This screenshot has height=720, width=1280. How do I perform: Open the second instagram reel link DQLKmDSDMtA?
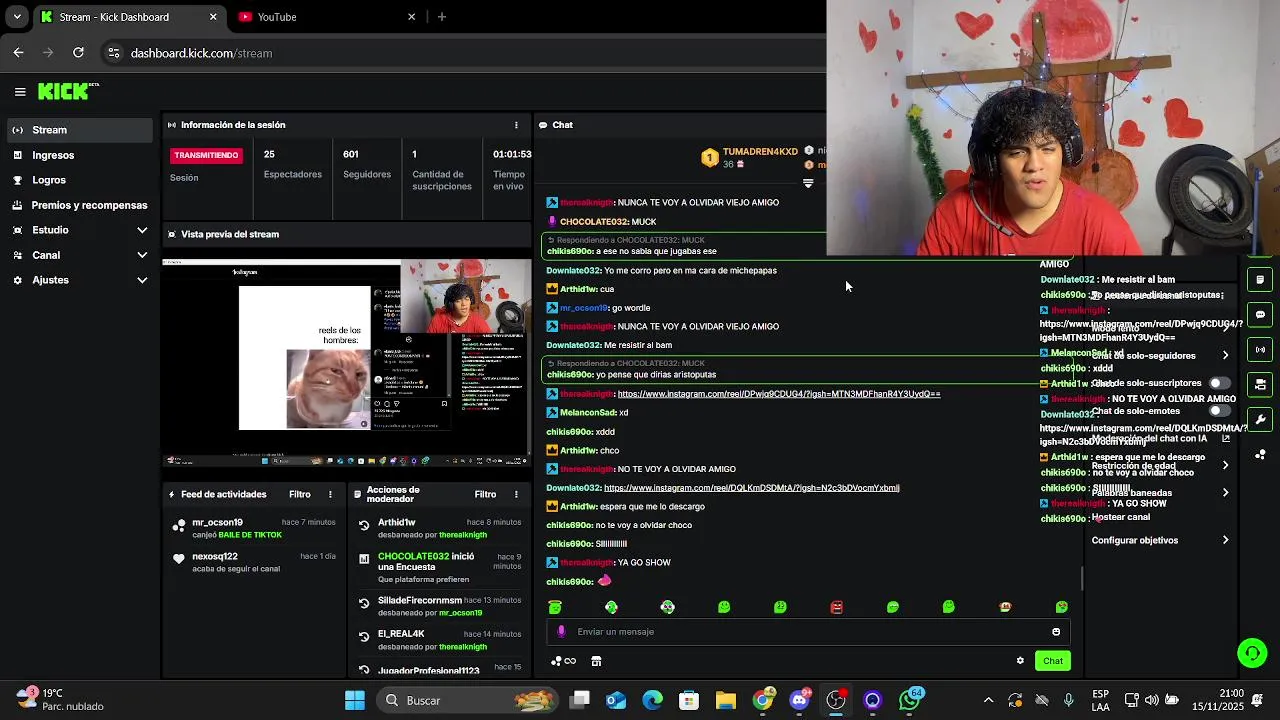click(752, 488)
